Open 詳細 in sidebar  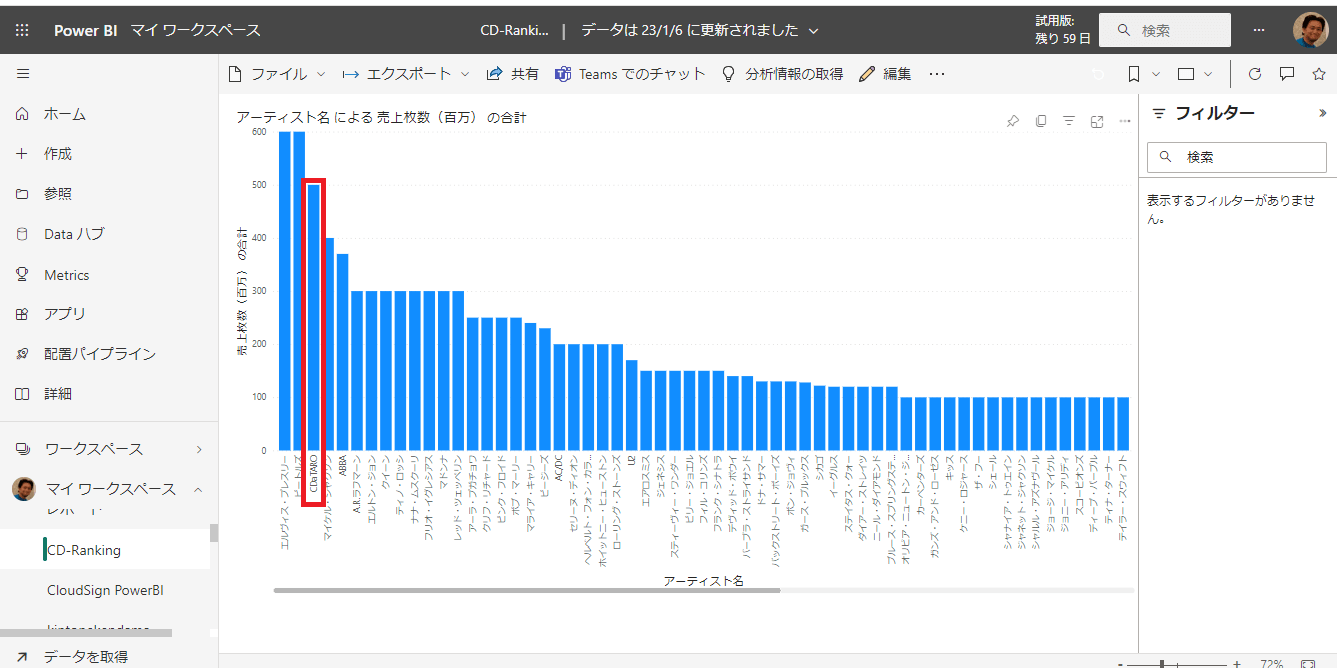point(108,394)
